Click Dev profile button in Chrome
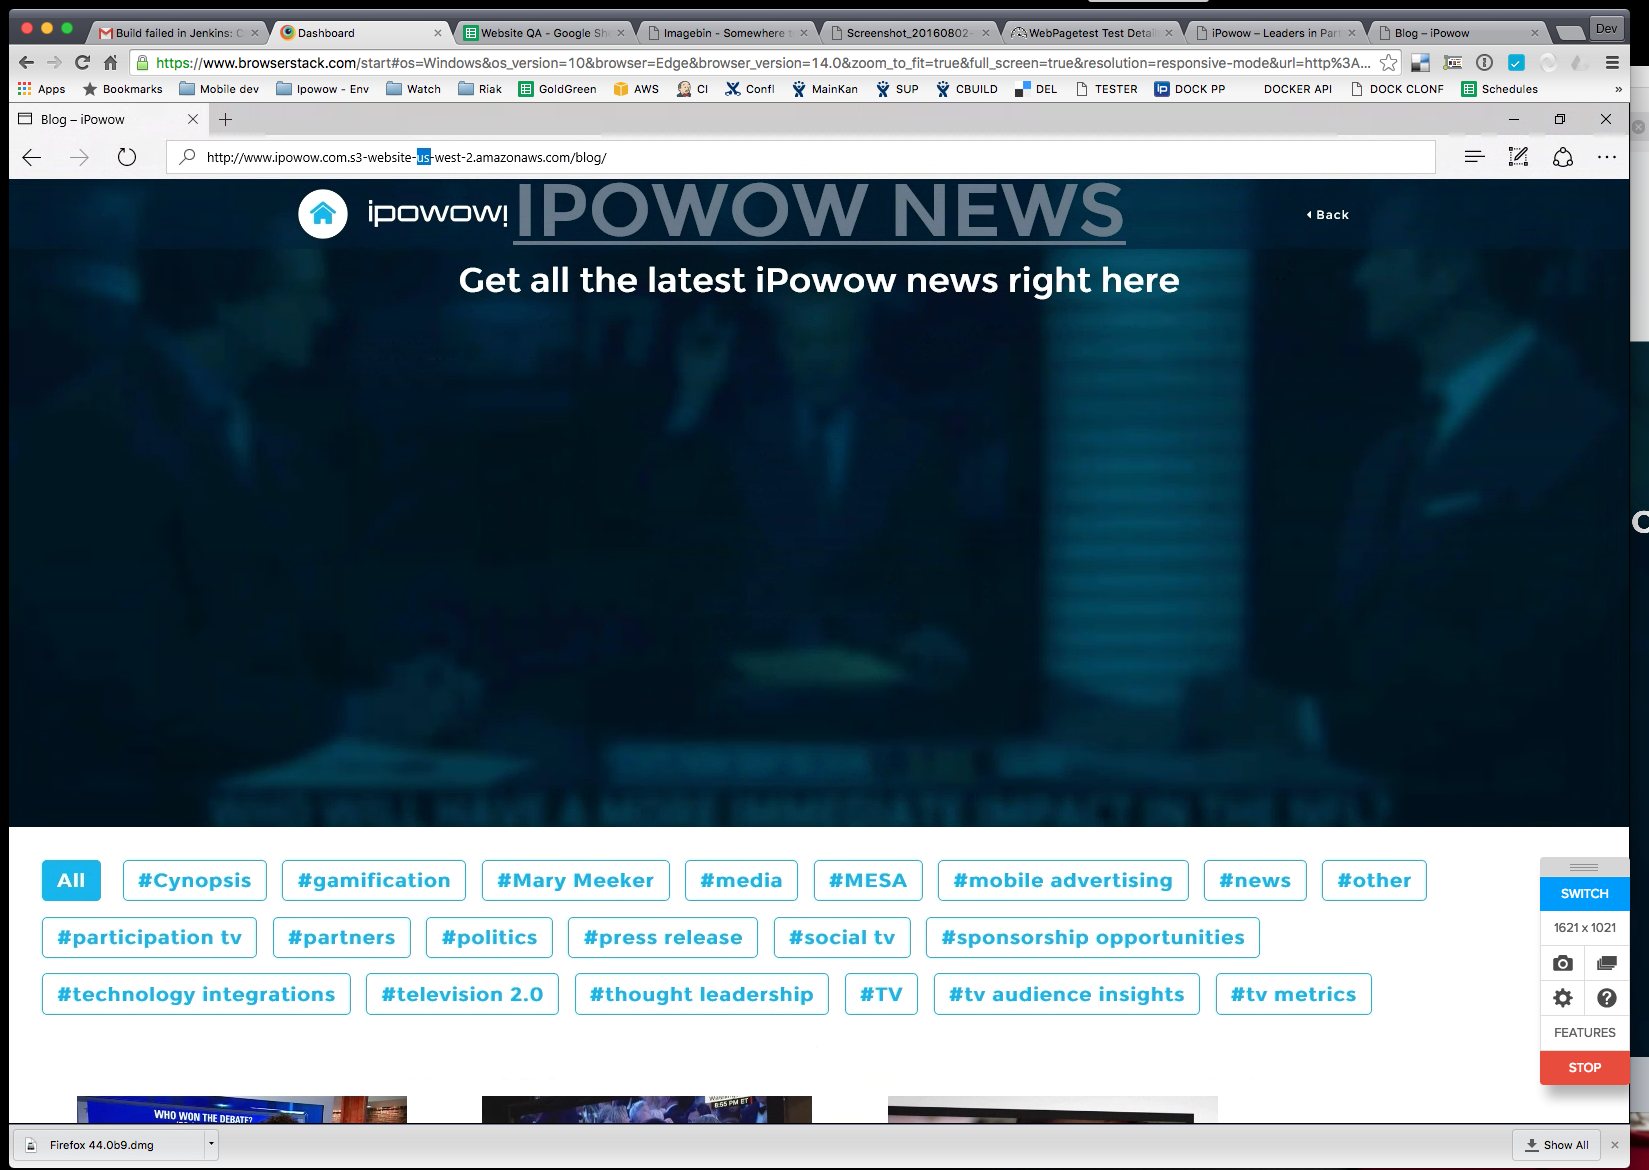The image size is (1649, 1170). coord(1606,29)
